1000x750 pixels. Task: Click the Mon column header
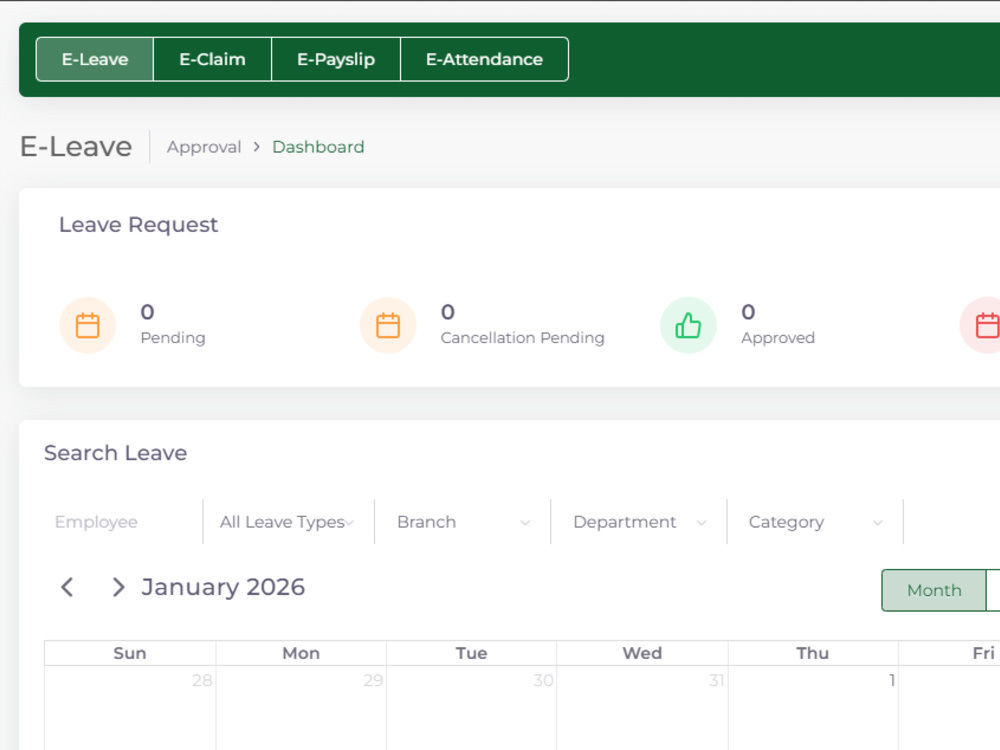(x=301, y=653)
